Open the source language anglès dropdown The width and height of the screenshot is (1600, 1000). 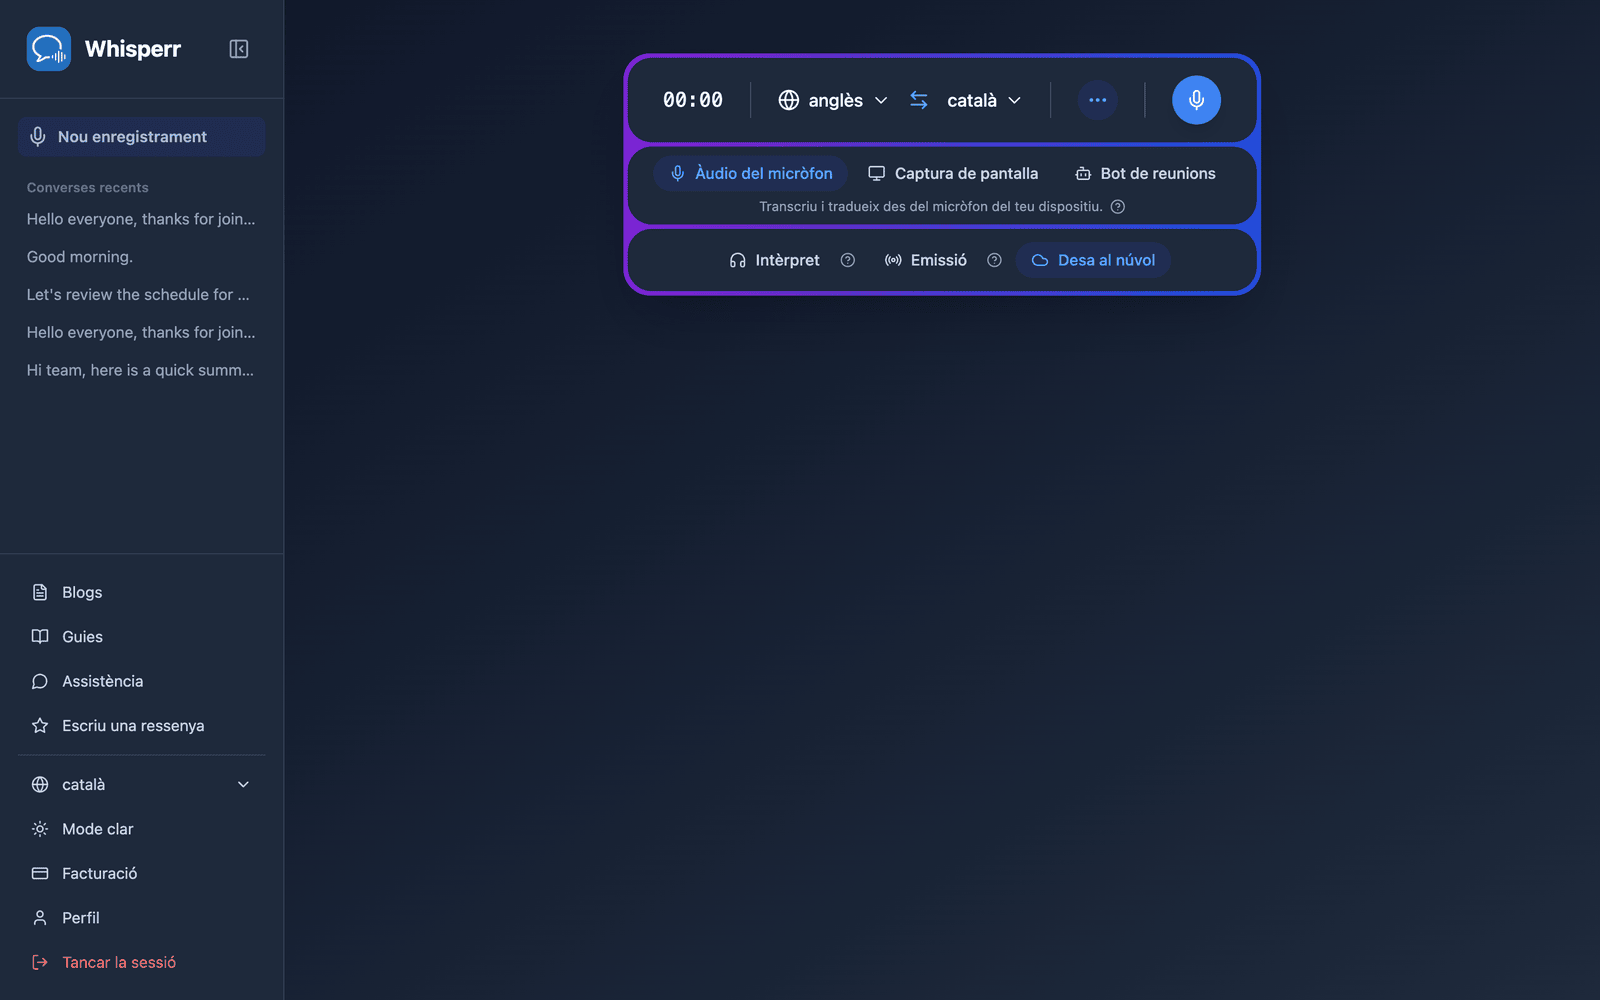pos(833,100)
